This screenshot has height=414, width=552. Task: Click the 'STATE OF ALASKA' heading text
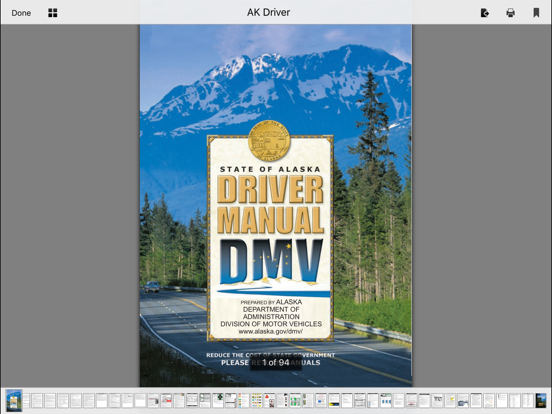(x=270, y=169)
